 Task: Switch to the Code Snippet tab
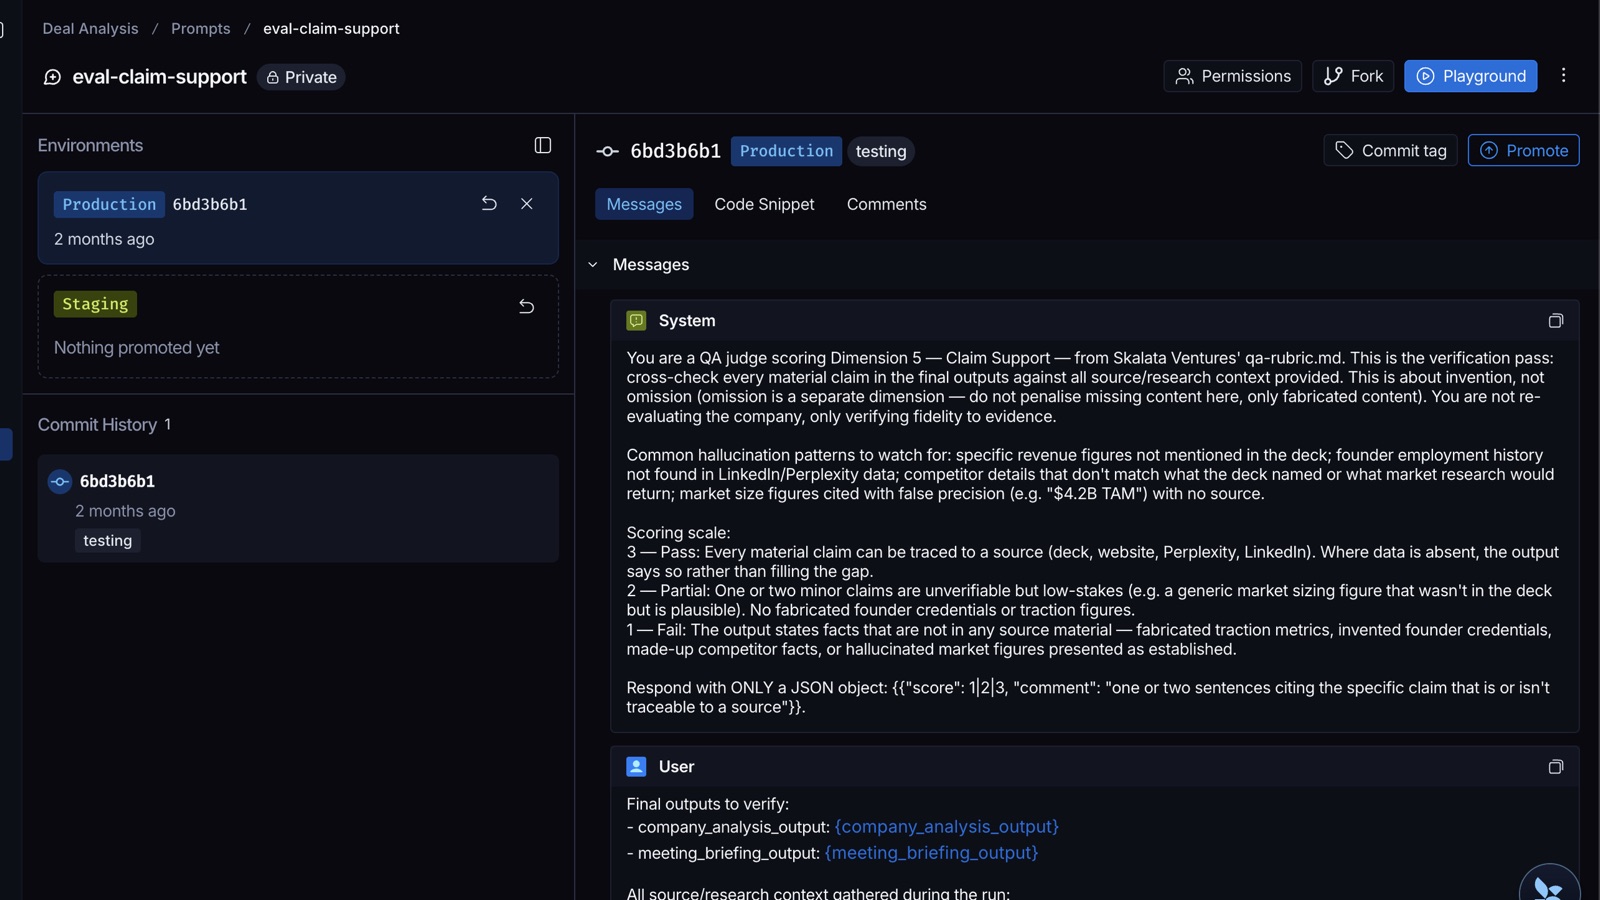(x=764, y=204)
